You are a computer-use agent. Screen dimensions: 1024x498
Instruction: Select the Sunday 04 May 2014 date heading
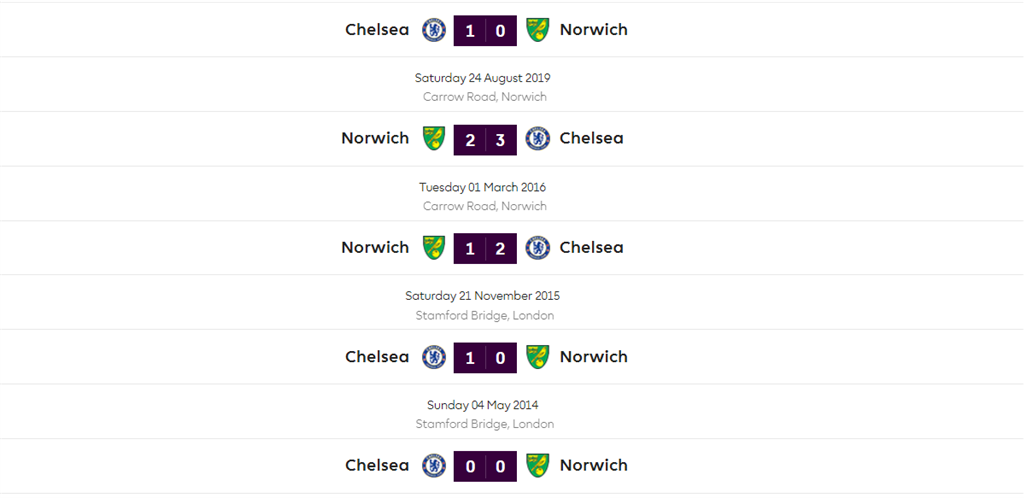tap(484, 405)
